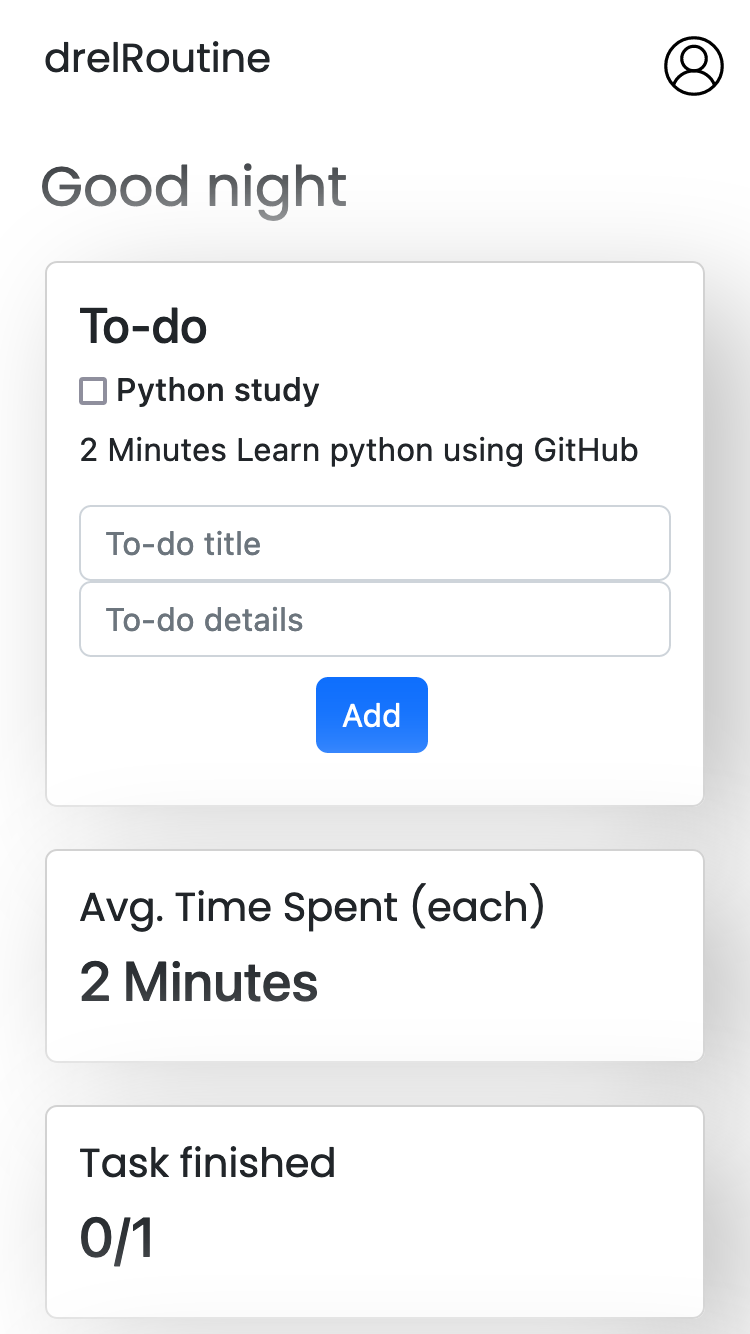Go to the drelRoutine home link

157,58
